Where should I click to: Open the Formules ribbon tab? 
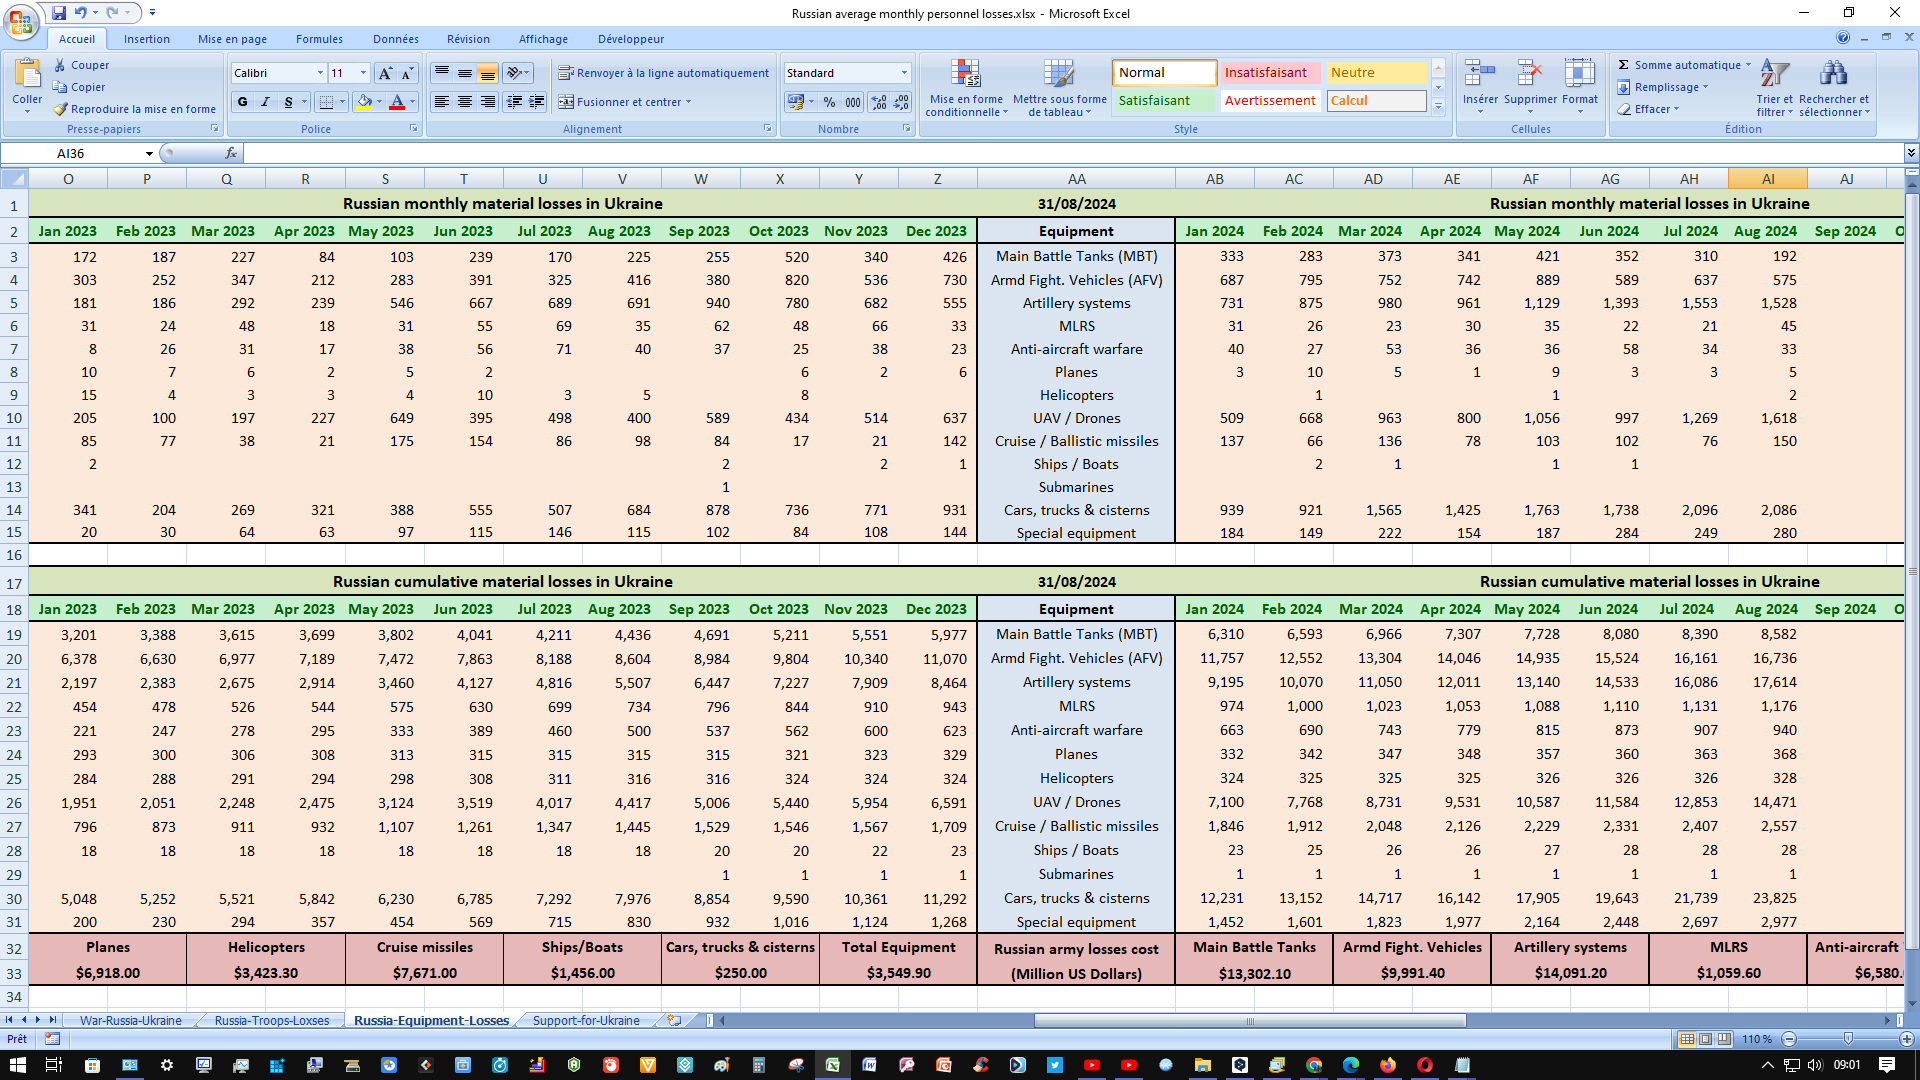pyautogui.click(x=319, y=39)
